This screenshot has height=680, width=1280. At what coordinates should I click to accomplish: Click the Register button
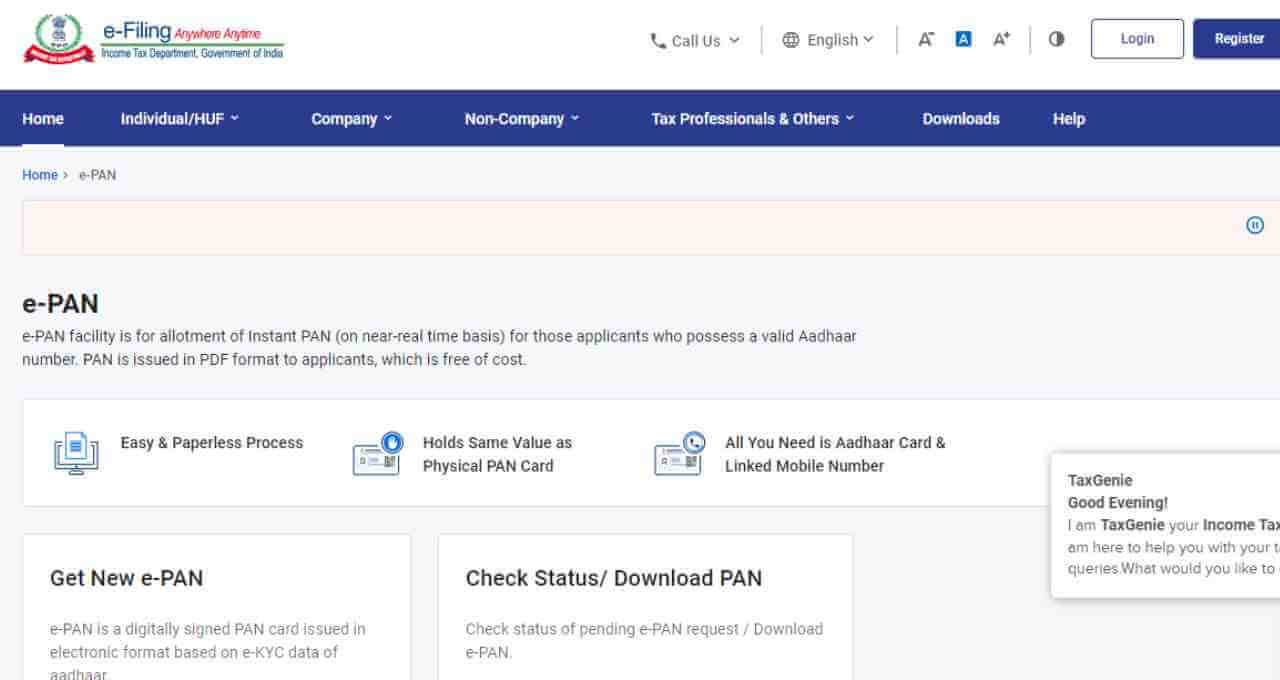tap(1237, 39)
